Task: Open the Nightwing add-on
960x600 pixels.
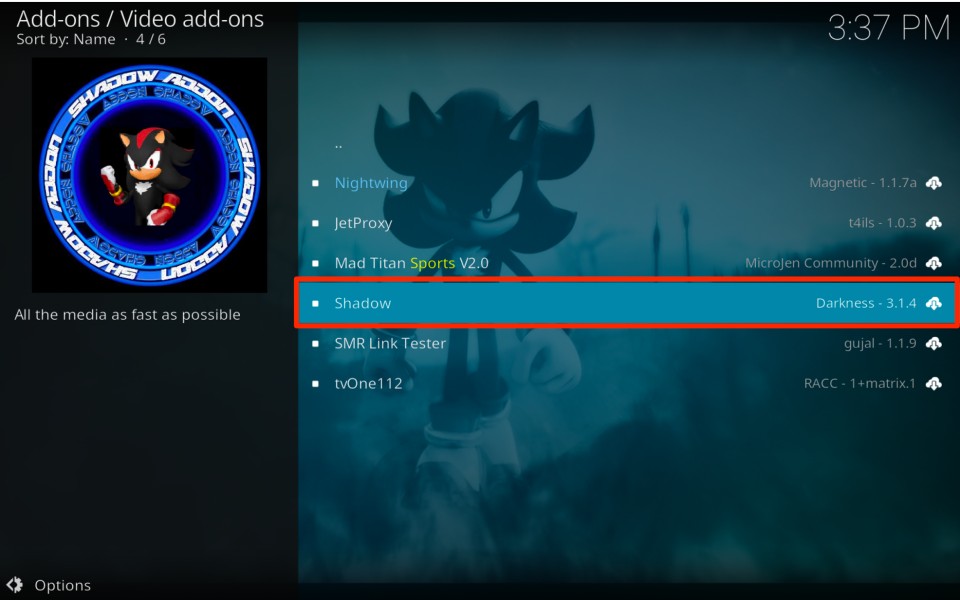Action: (626, 183)
